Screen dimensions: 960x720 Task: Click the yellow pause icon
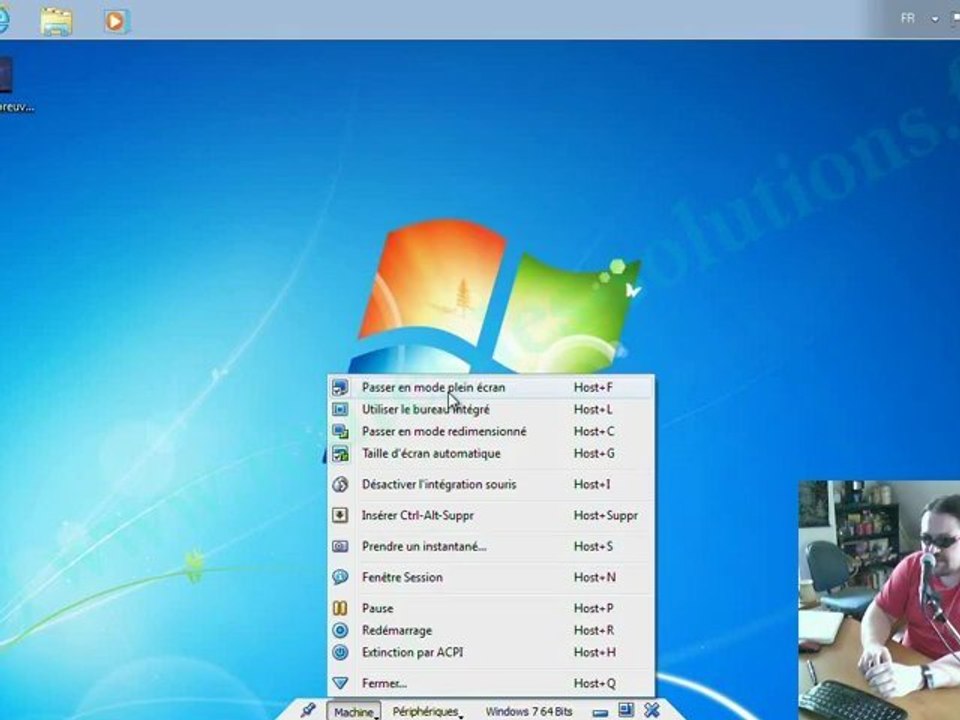tap(340, 608)
